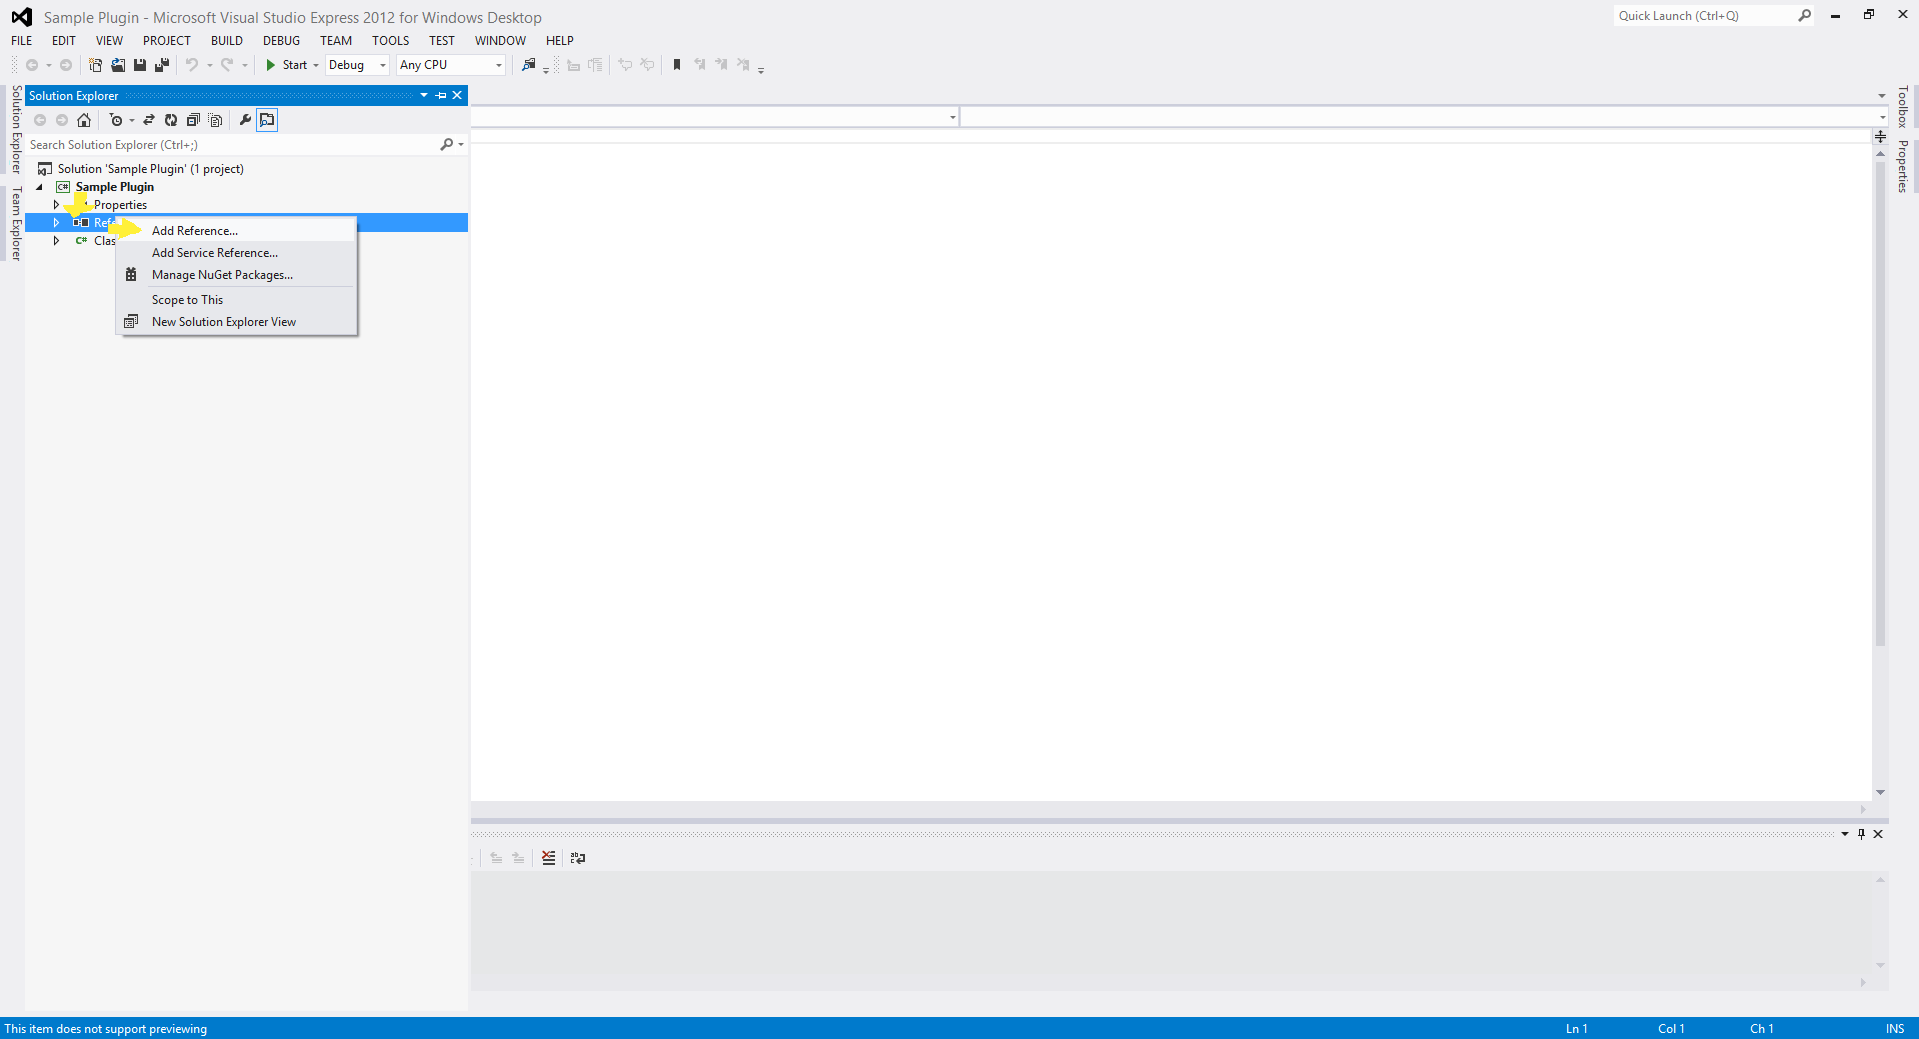Open the HELP menu
The width and height of the screenshot is (1919, 1039).
[559, 41]
